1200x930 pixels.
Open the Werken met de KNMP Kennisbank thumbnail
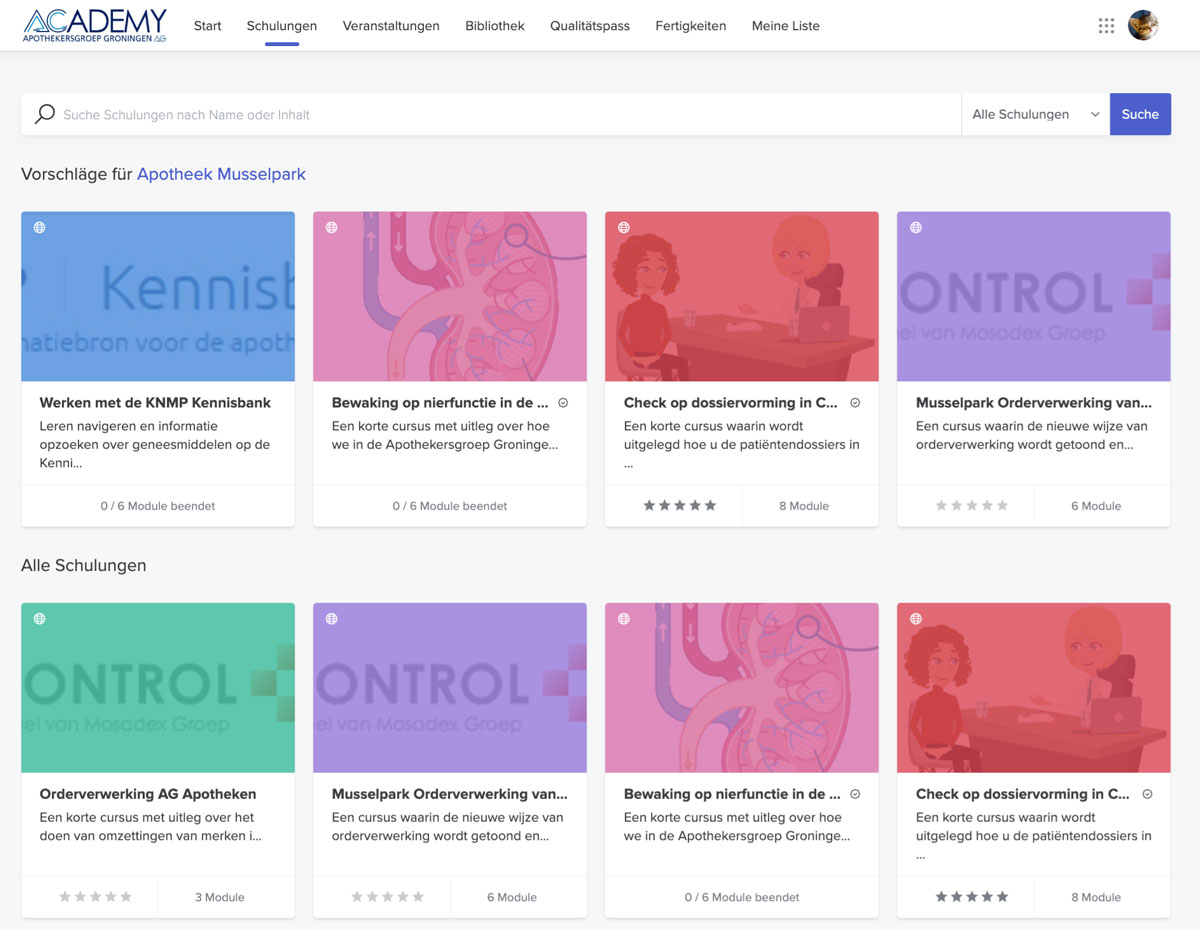point(158,296)
